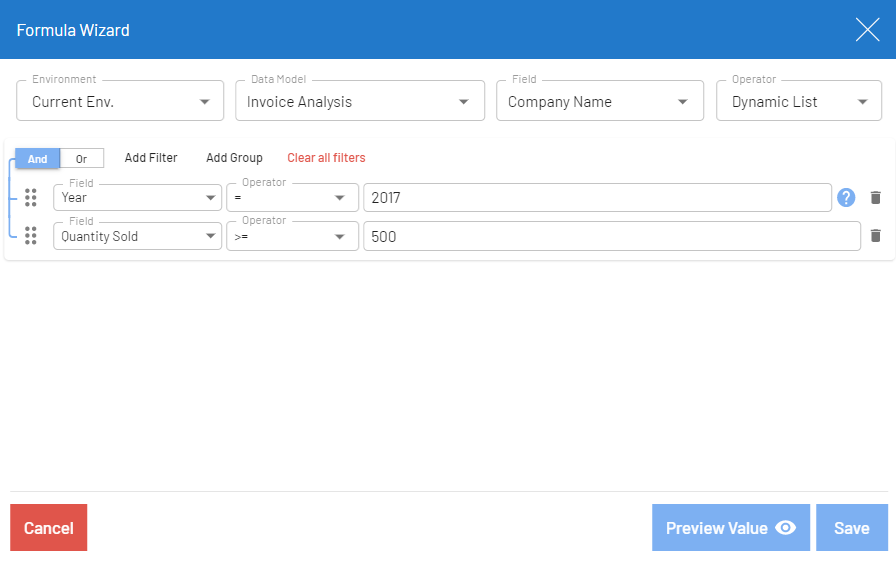Viewport: 896px width, 562px height.
Task: Open the Dynamic List operator dropdown
Action: coord(798,101)
